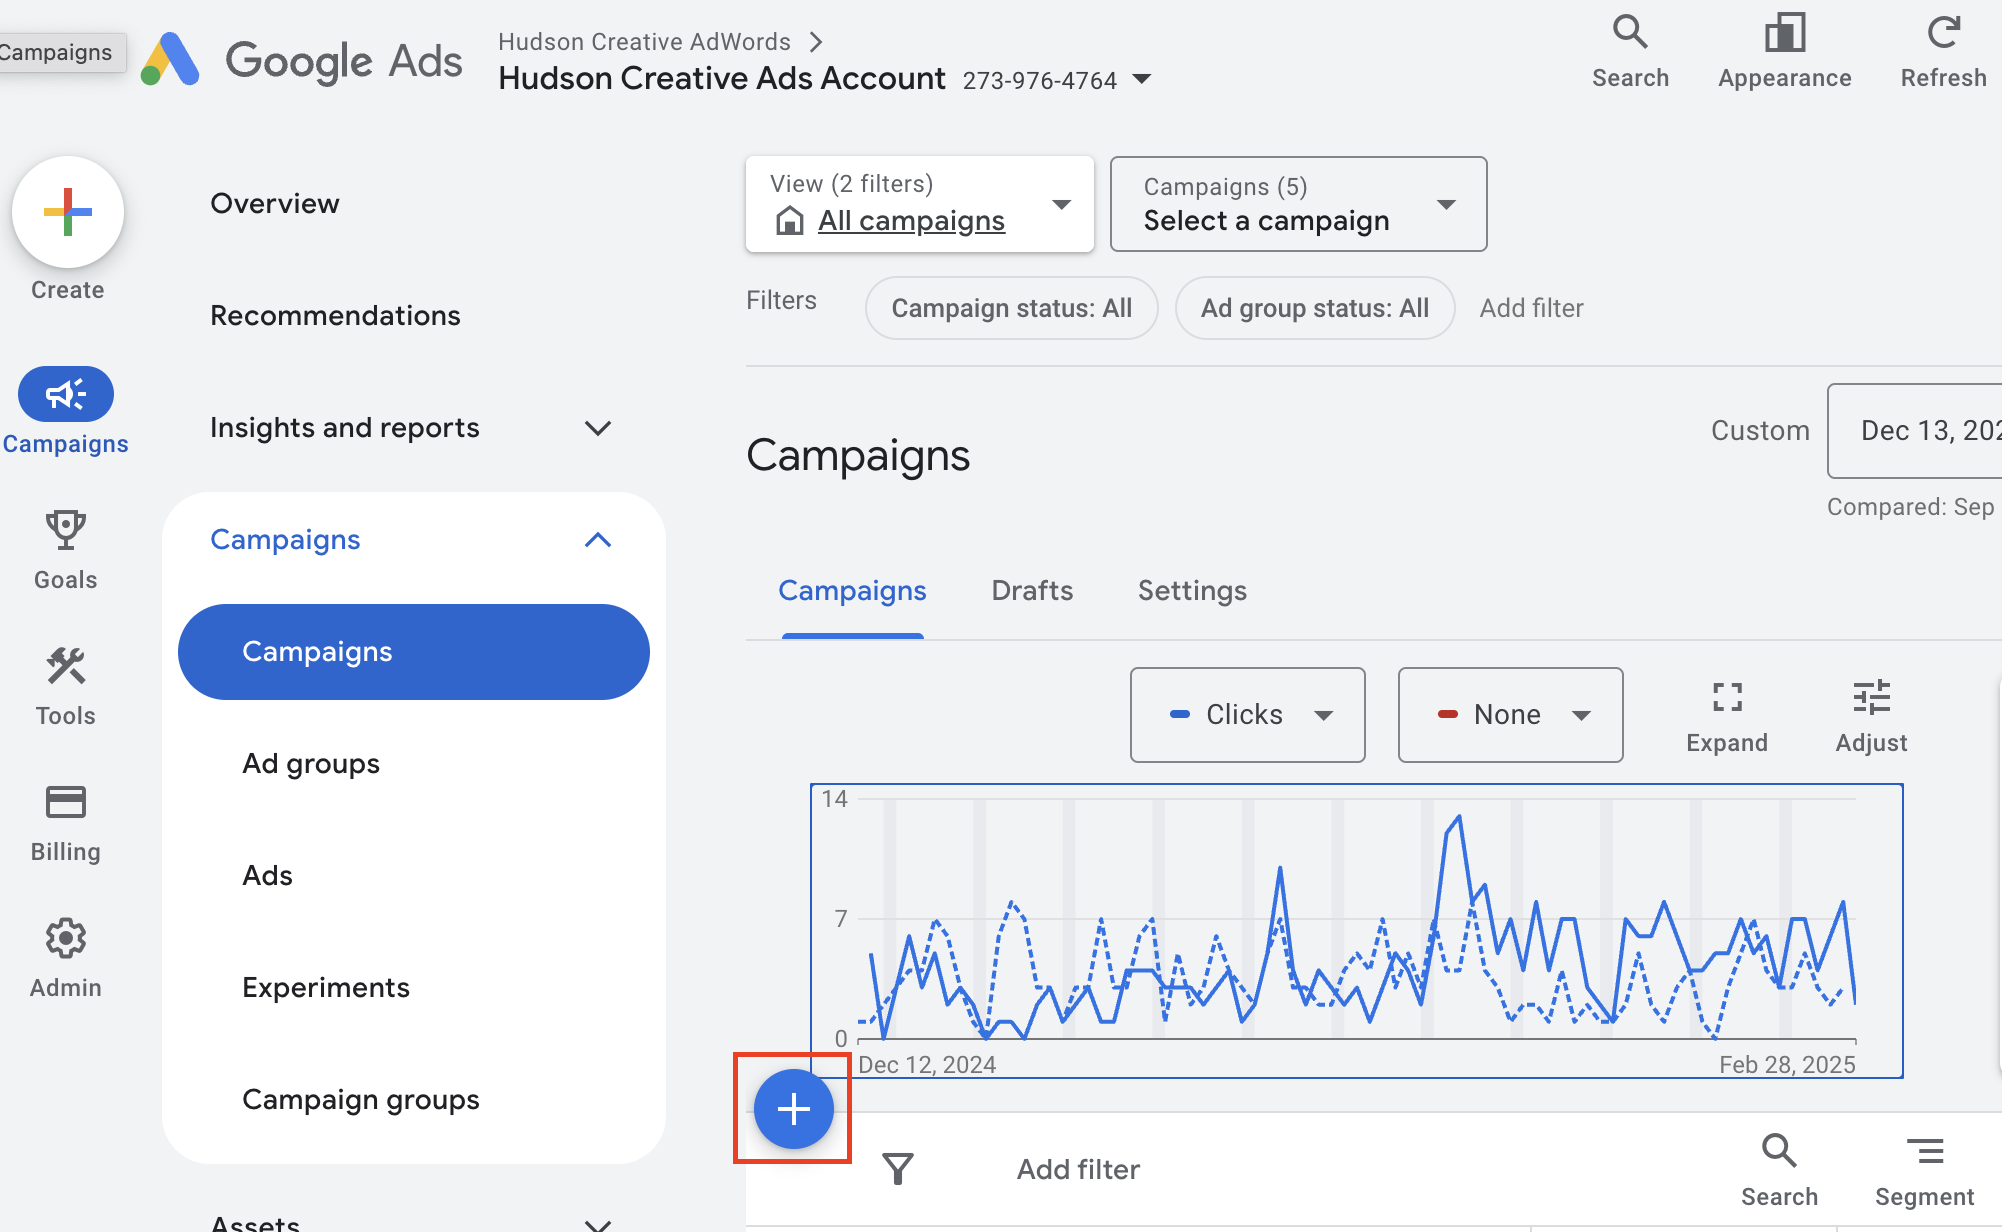Screen dimensions: 2002x1232
Task: Open the Segment icon
Action: [x=1925, y=1151]
